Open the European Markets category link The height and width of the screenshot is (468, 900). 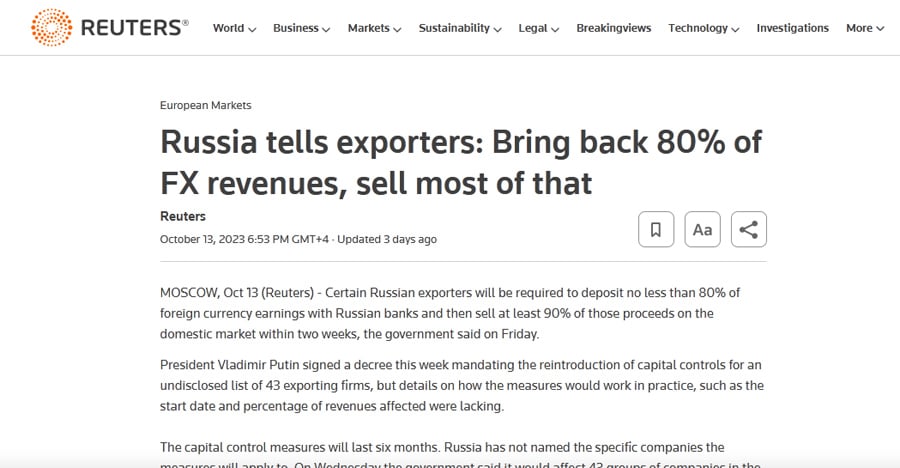point(205,105)
